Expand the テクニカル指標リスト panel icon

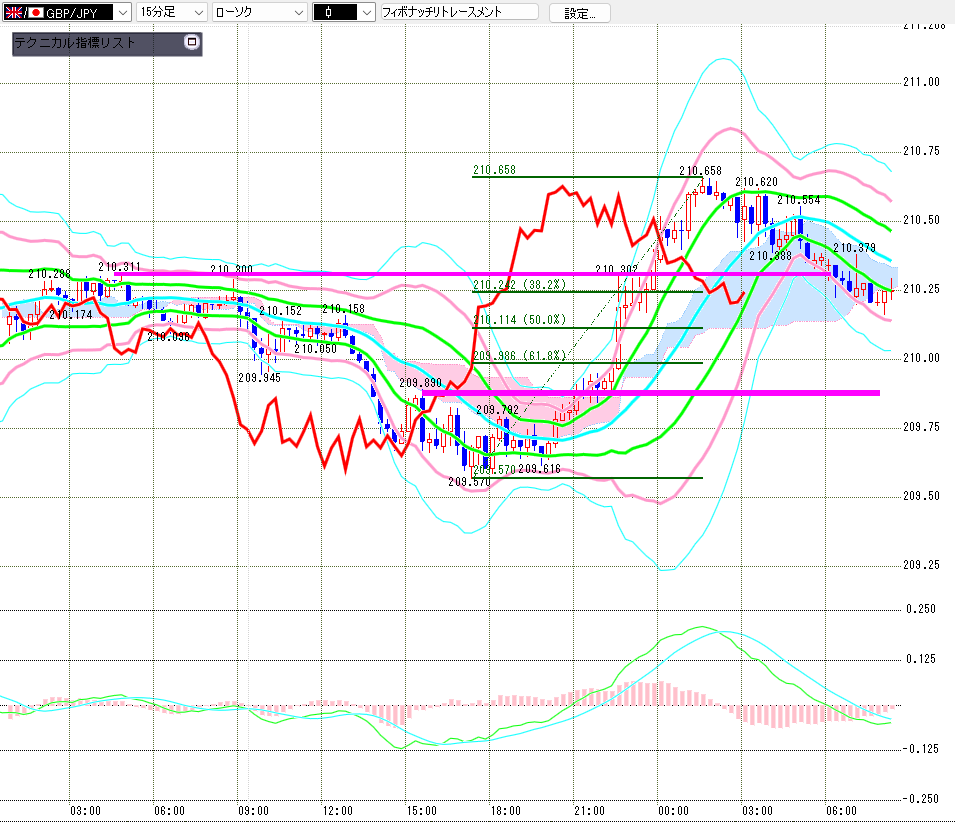click(x=192, y=42)
